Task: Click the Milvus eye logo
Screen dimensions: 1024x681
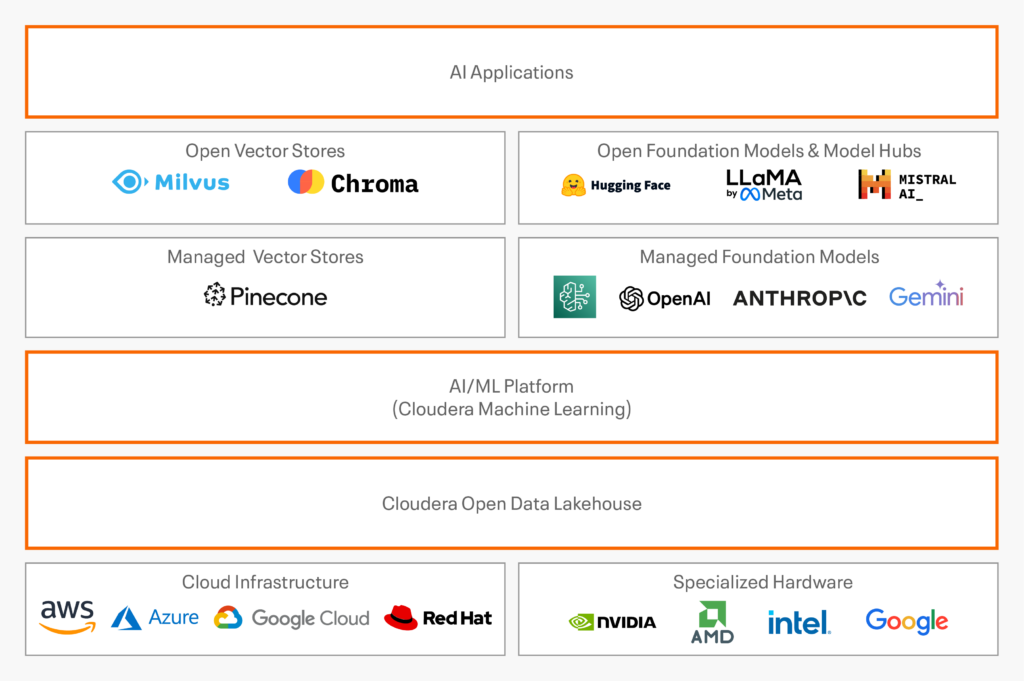Action: pyautogui.click(x=130, y=182)
